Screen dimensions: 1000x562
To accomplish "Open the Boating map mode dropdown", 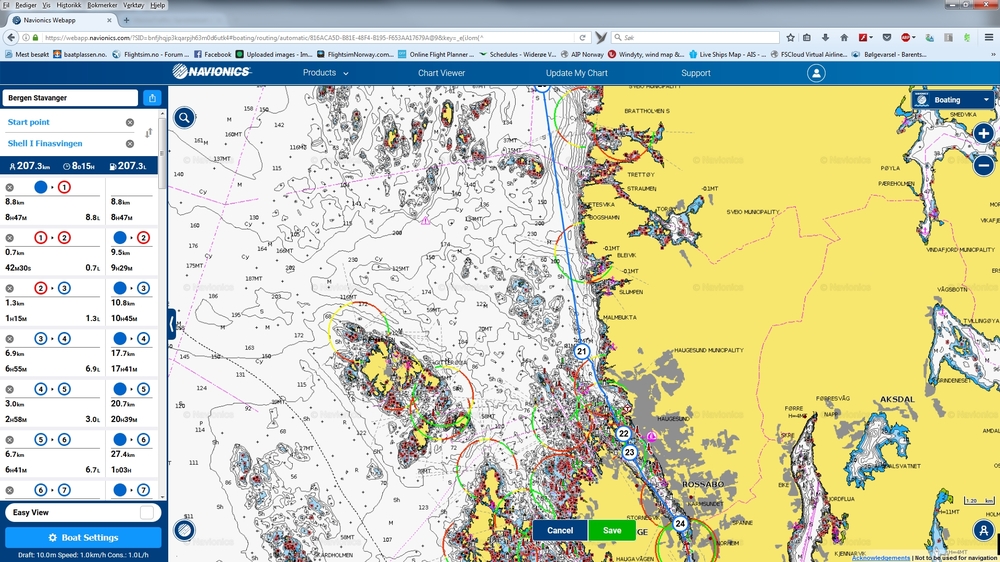I will coord(952,100).
